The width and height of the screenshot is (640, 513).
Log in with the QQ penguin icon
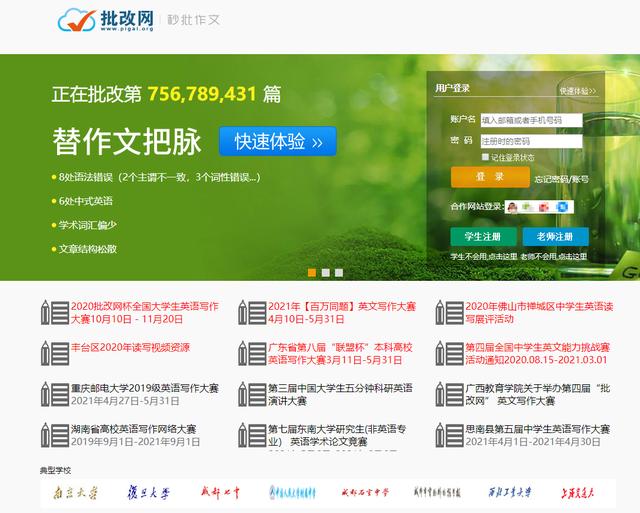[x=512, y=206]
